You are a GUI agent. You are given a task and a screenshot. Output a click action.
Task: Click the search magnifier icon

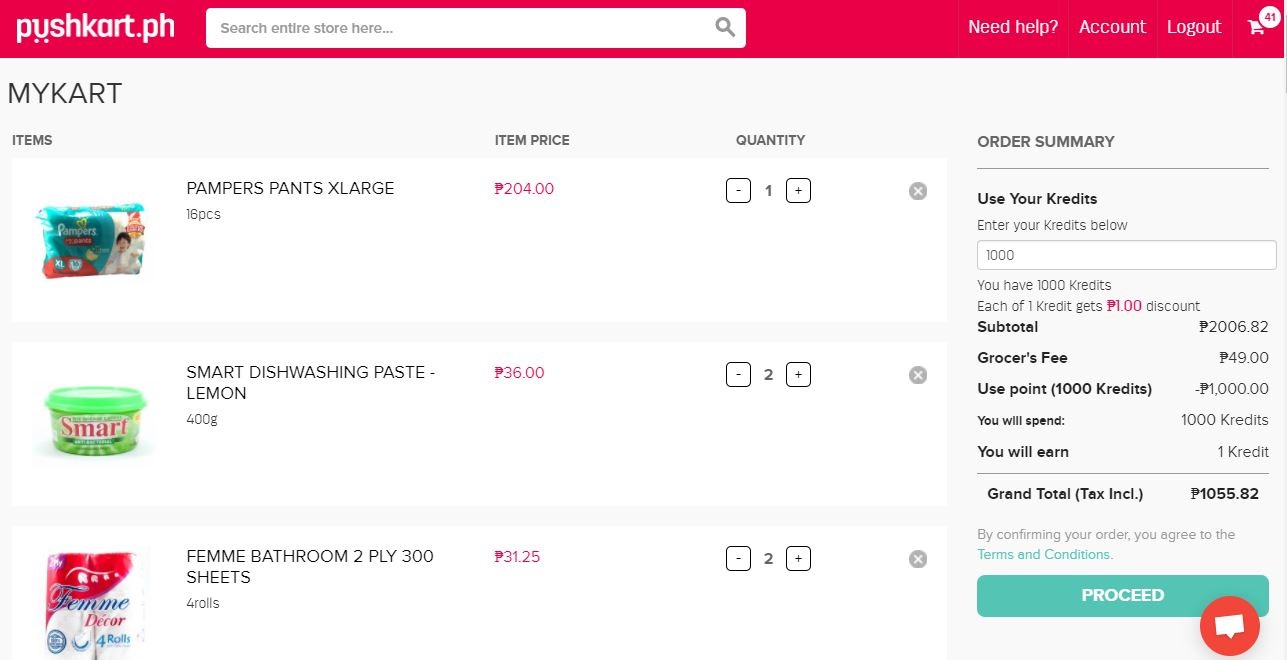click(x=724, y=28)
